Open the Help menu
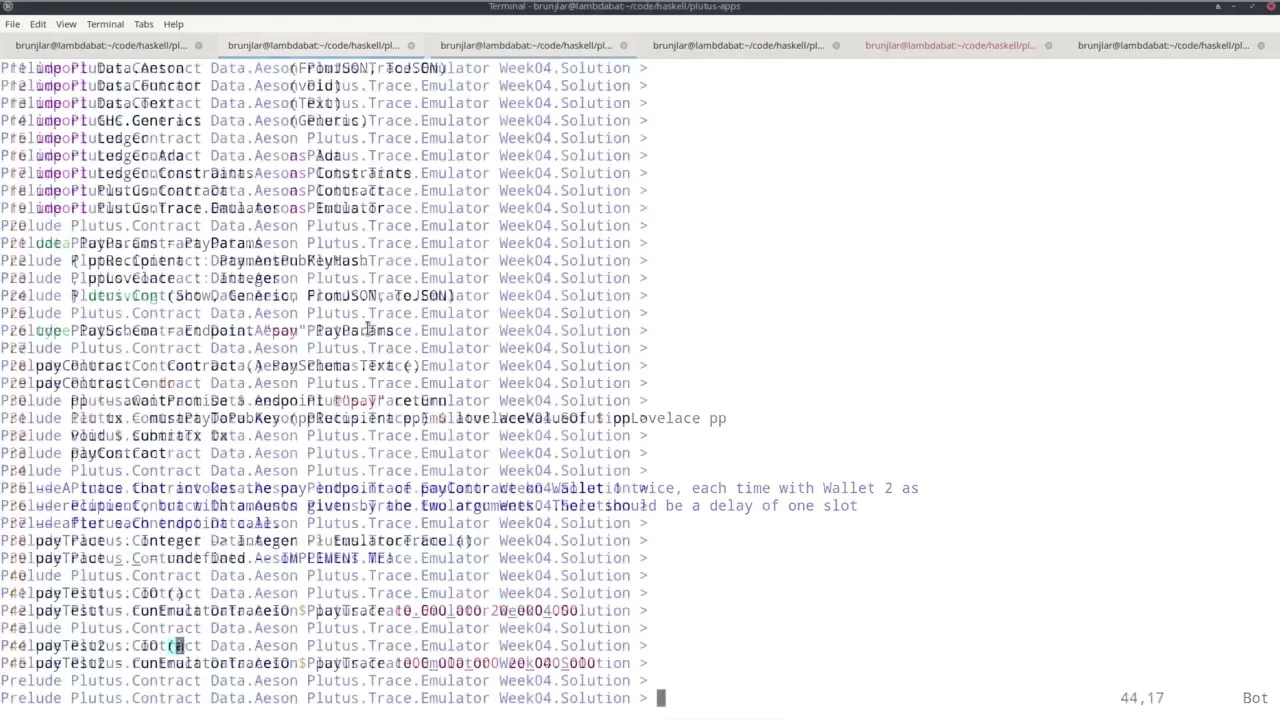The width and height of the screenshot is (1280, 720). click(x=173, y=24)
